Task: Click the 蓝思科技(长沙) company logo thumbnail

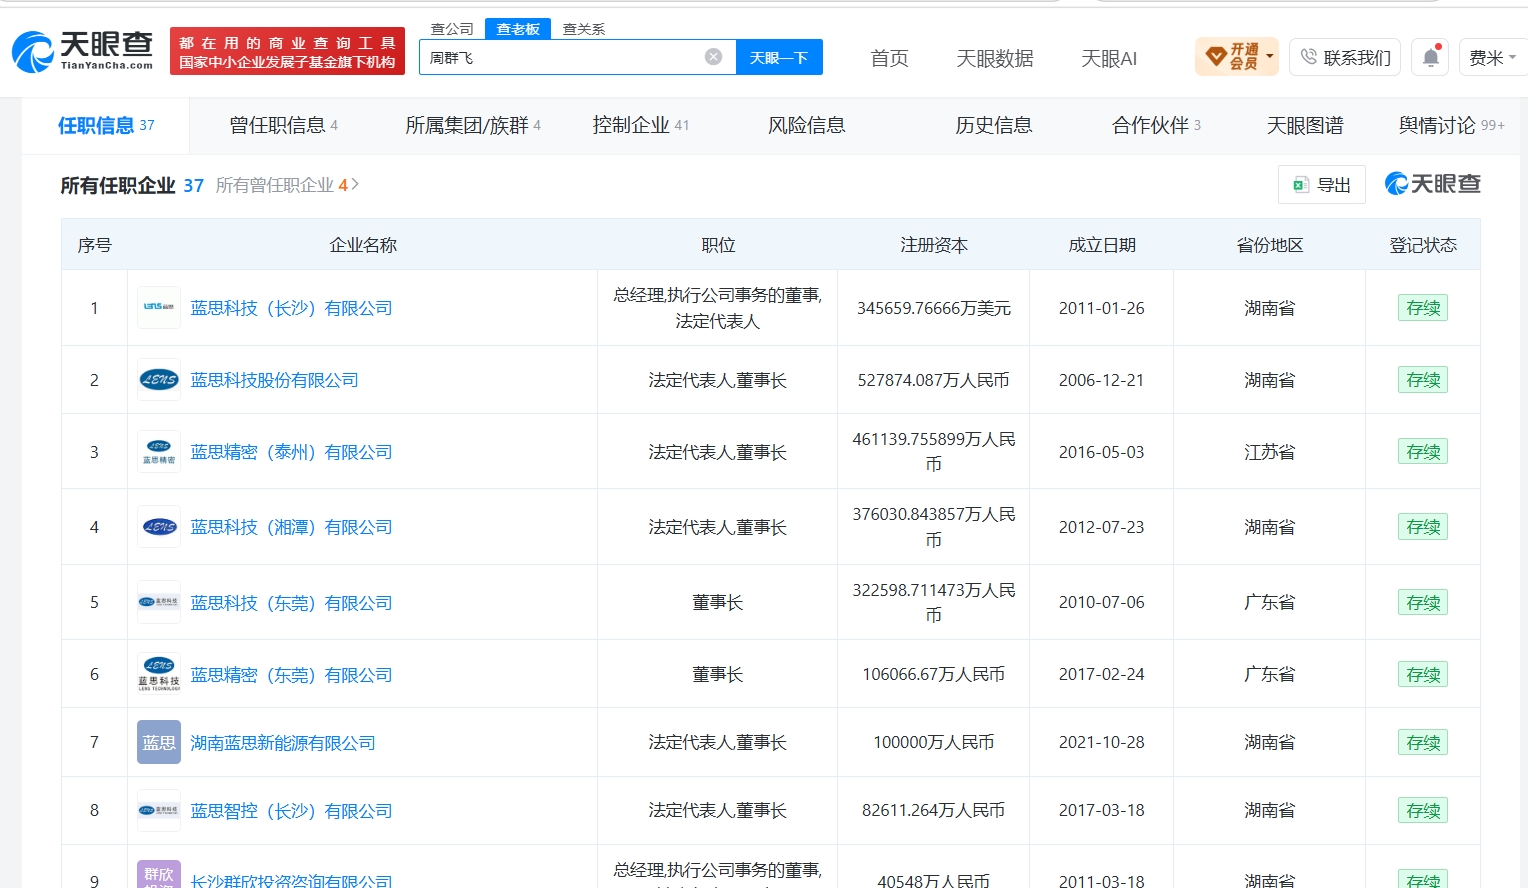Action: click(159, 308)
